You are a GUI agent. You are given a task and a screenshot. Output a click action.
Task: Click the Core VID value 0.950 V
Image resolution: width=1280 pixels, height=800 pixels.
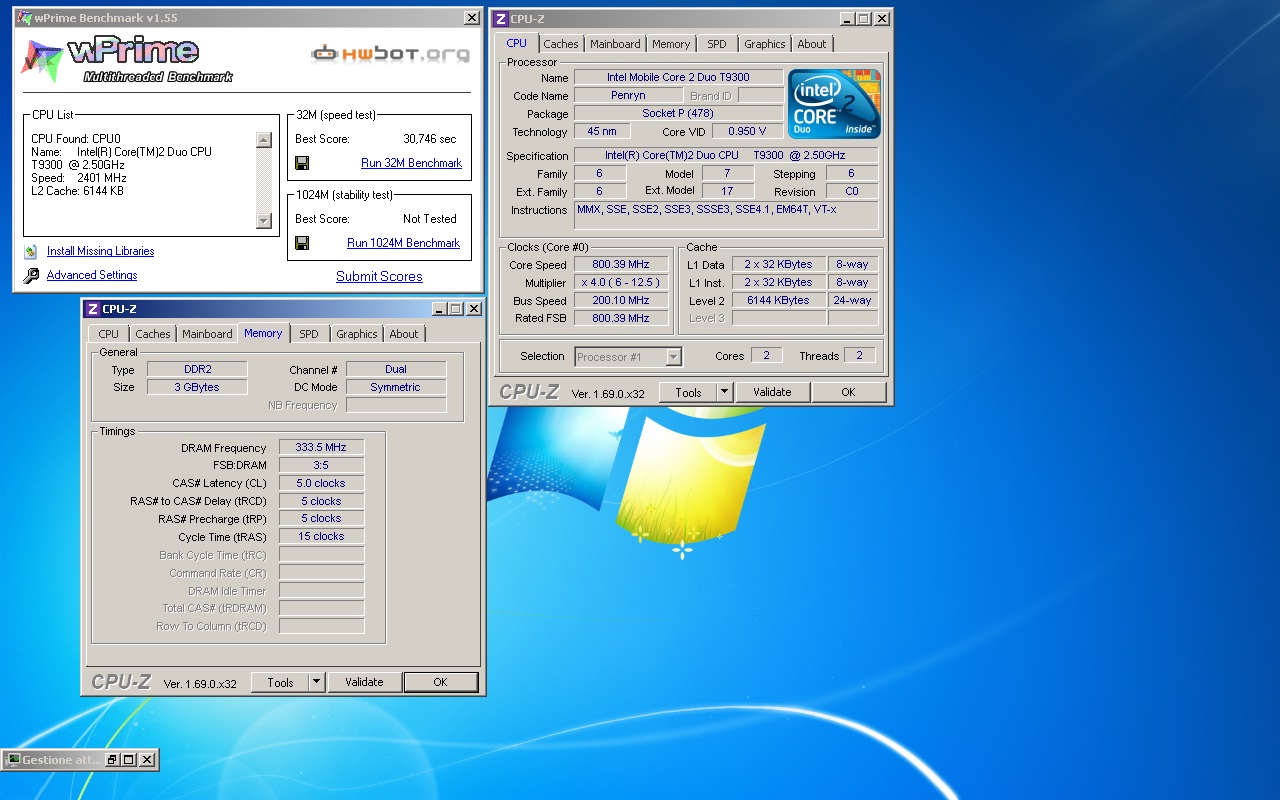coord(747,132)
